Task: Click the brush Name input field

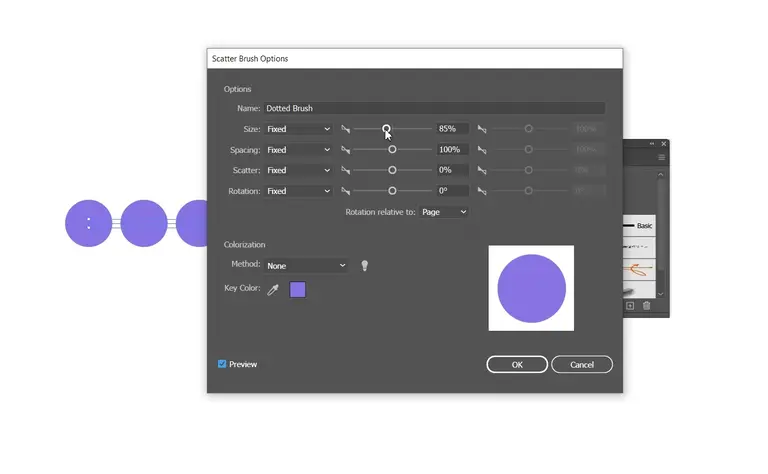Action: (x=434, y=108)
